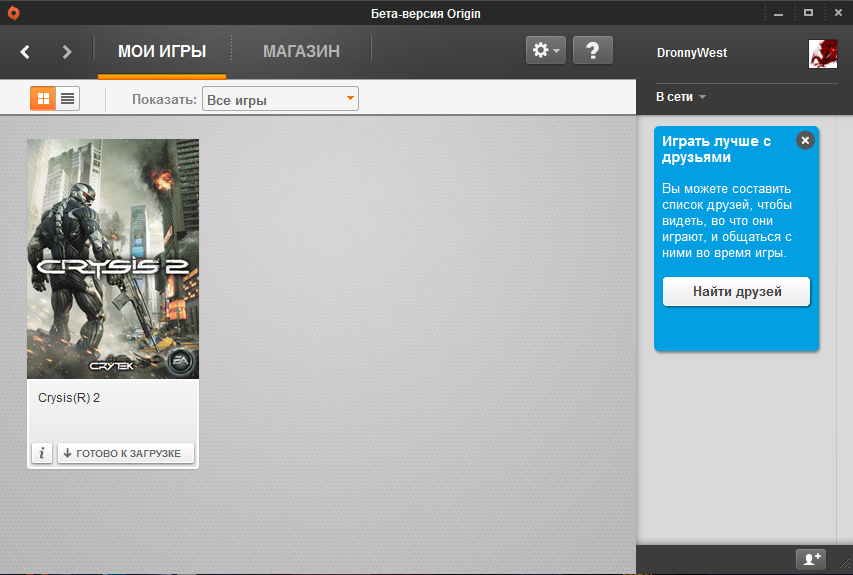Click the user avatar picture
The width and height of the screenshot is (853, 575).
[x=823, y=54]
